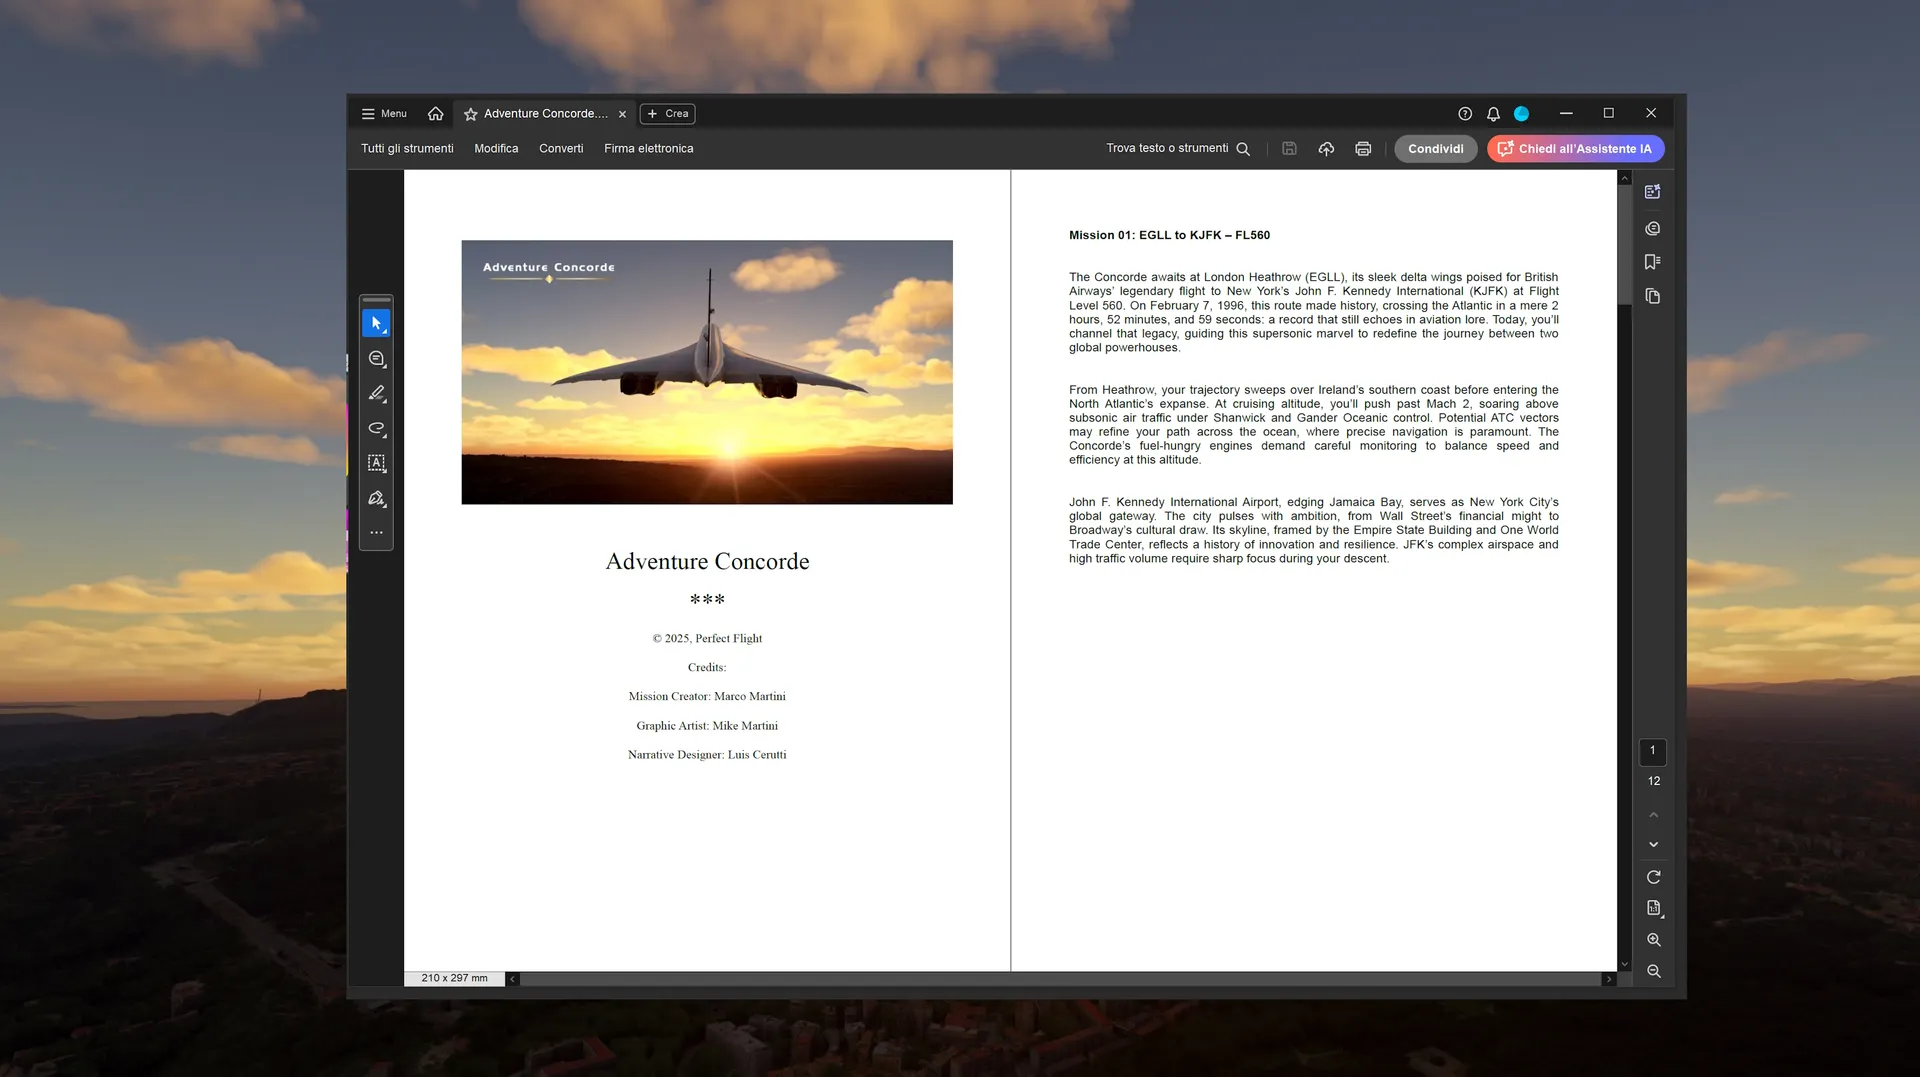Click the upload to cloud icon

(1326, 149)
